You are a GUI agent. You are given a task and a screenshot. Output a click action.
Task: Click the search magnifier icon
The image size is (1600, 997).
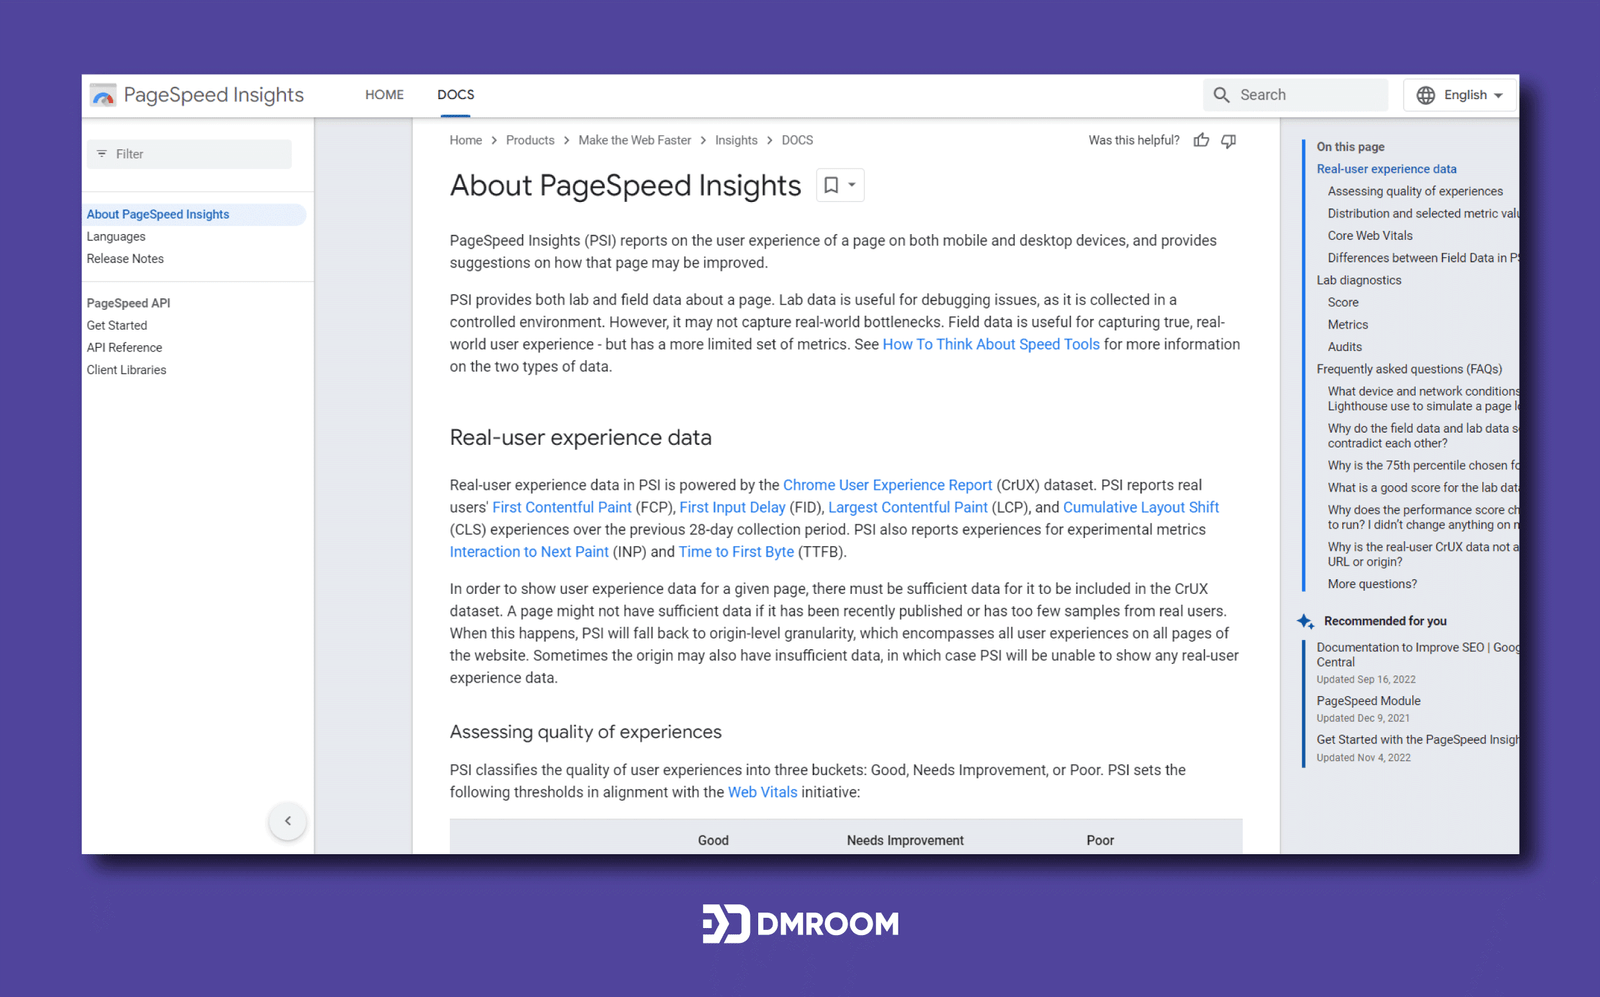coord(1221,95)
